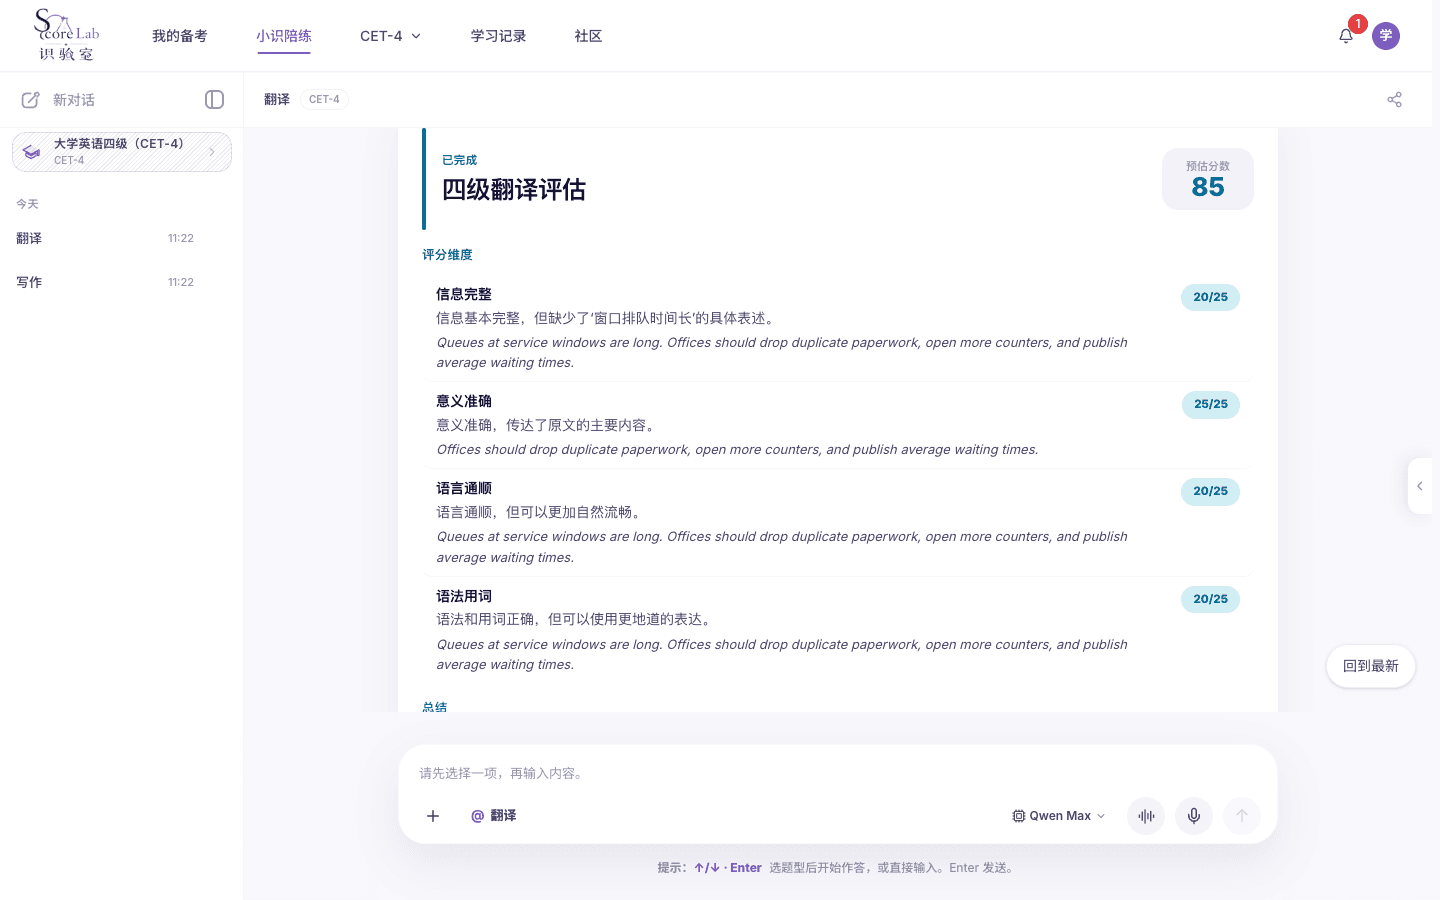Click the CET-4 tag beside 翻译 header

324,99
